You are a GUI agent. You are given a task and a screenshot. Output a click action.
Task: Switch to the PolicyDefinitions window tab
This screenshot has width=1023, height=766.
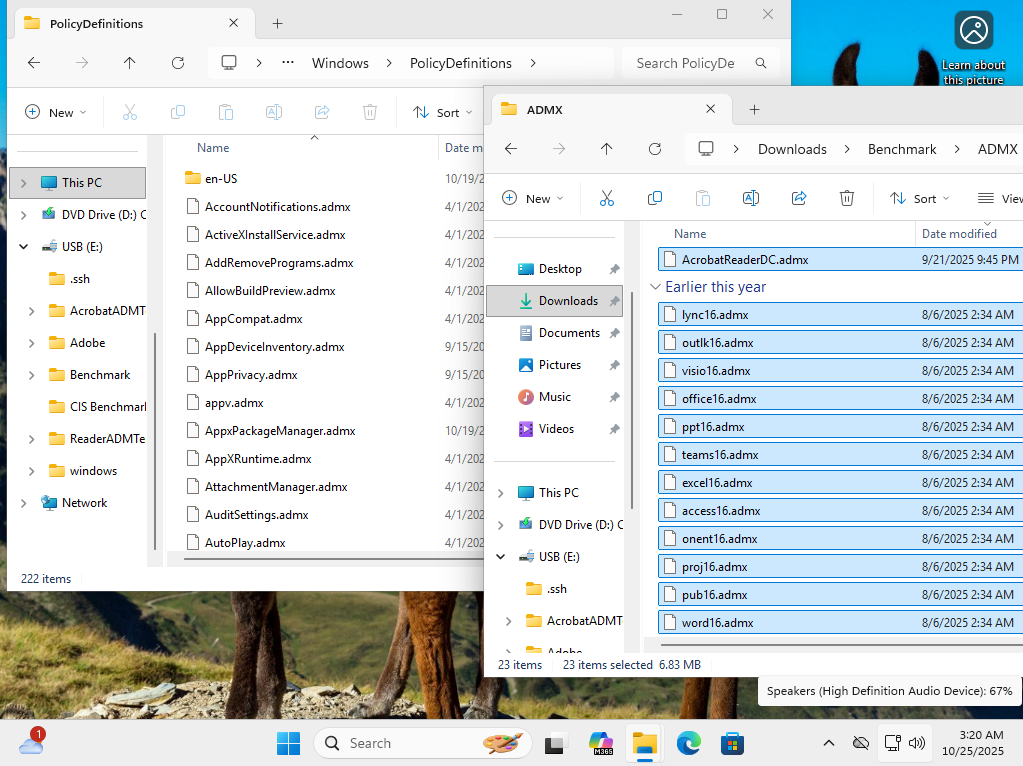[x=95, y=23]
